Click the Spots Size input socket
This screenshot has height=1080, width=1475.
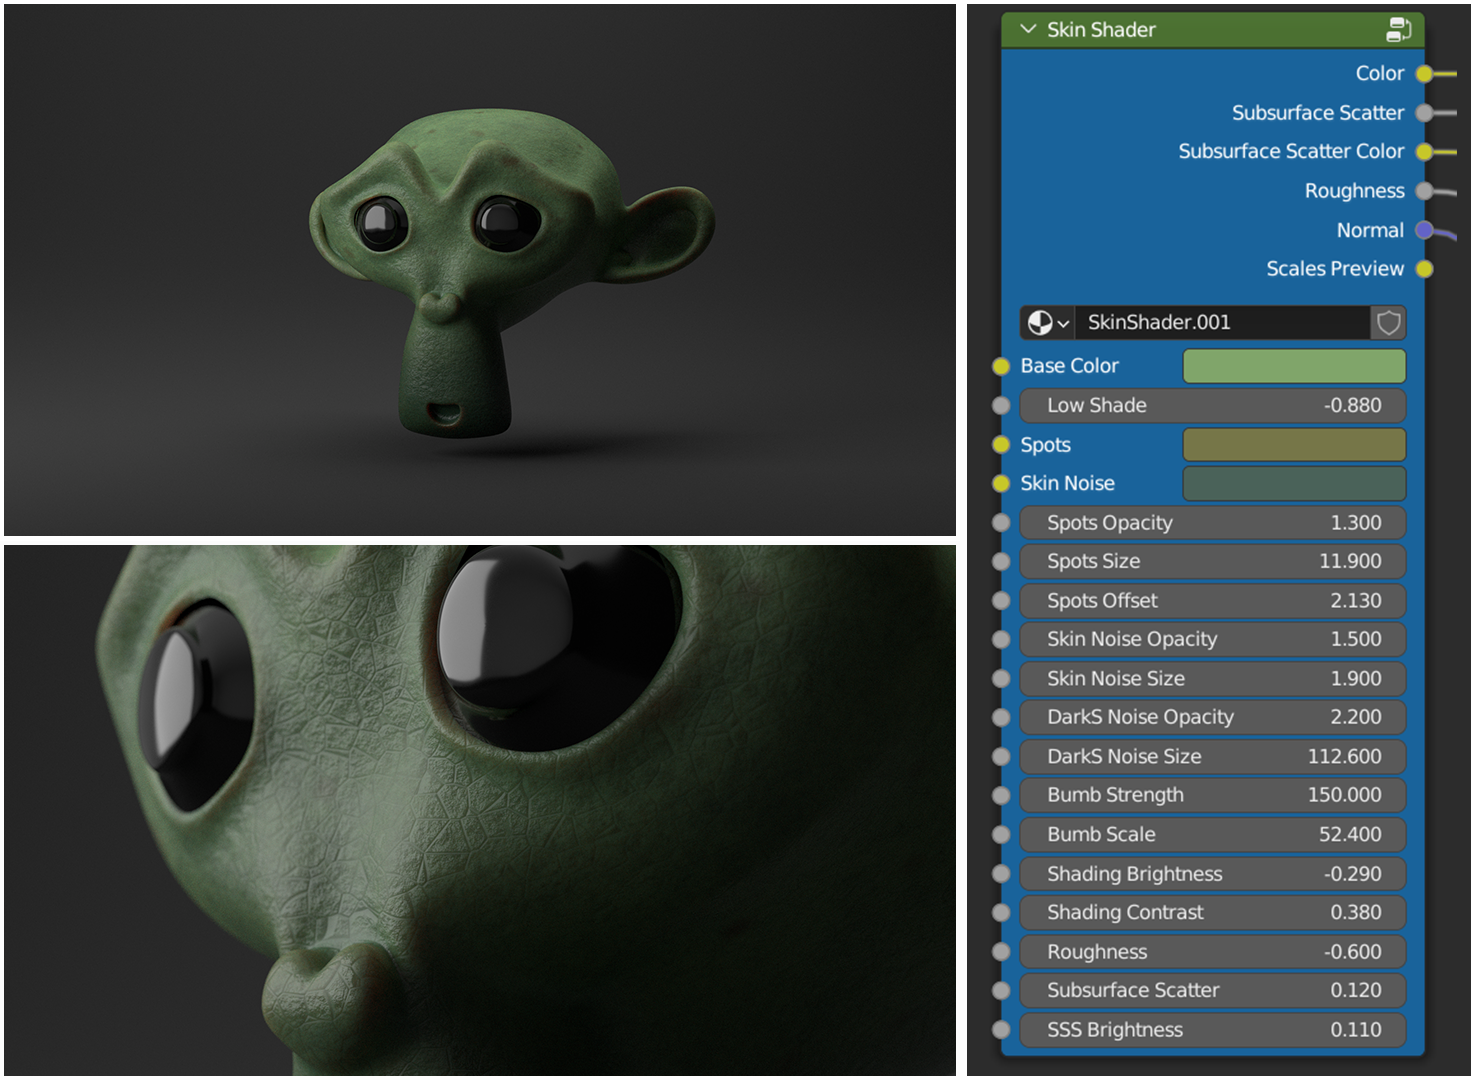point(1001,562)
